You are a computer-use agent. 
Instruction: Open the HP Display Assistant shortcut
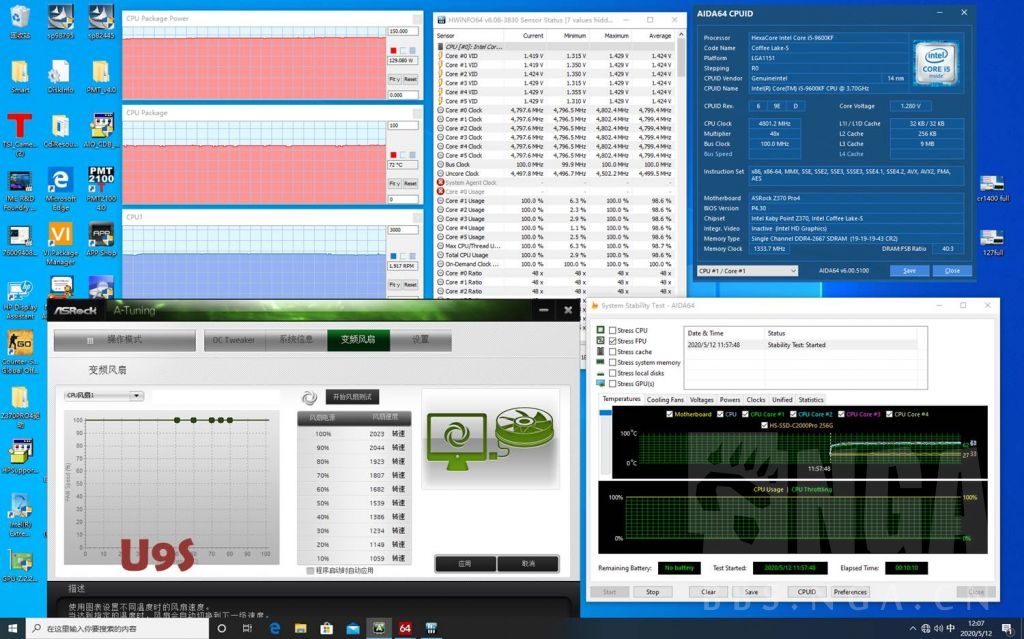click(x=20, y=299)
